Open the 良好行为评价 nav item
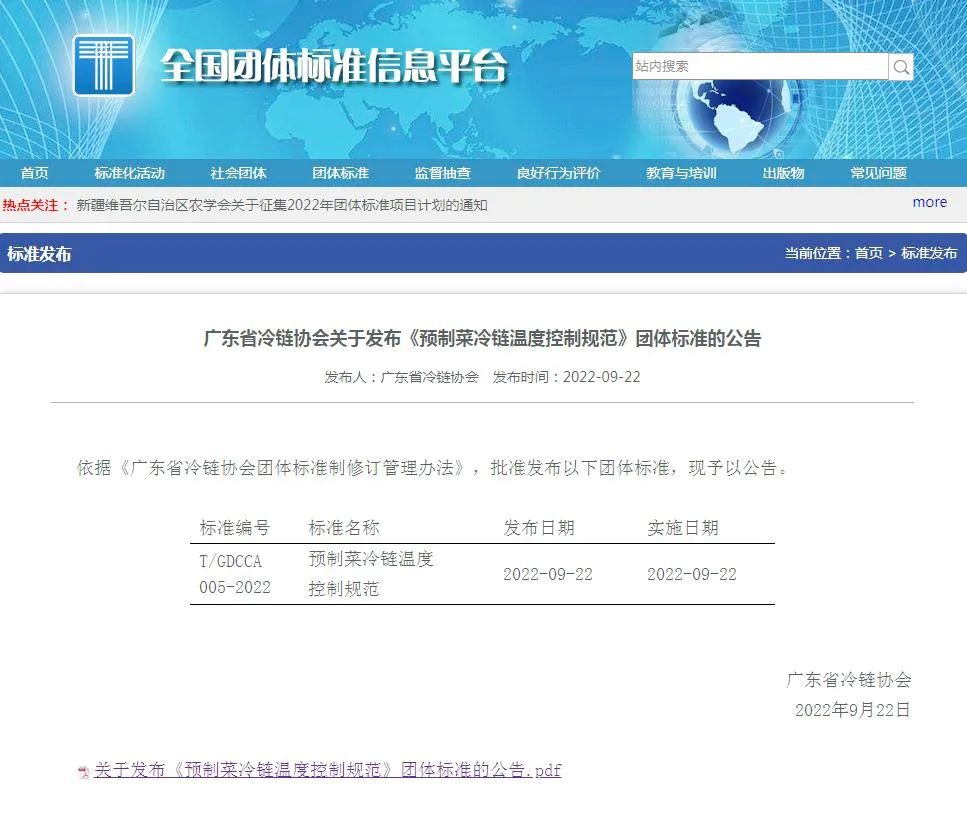This screenshot has height=813, width=967. pos(558,173)
